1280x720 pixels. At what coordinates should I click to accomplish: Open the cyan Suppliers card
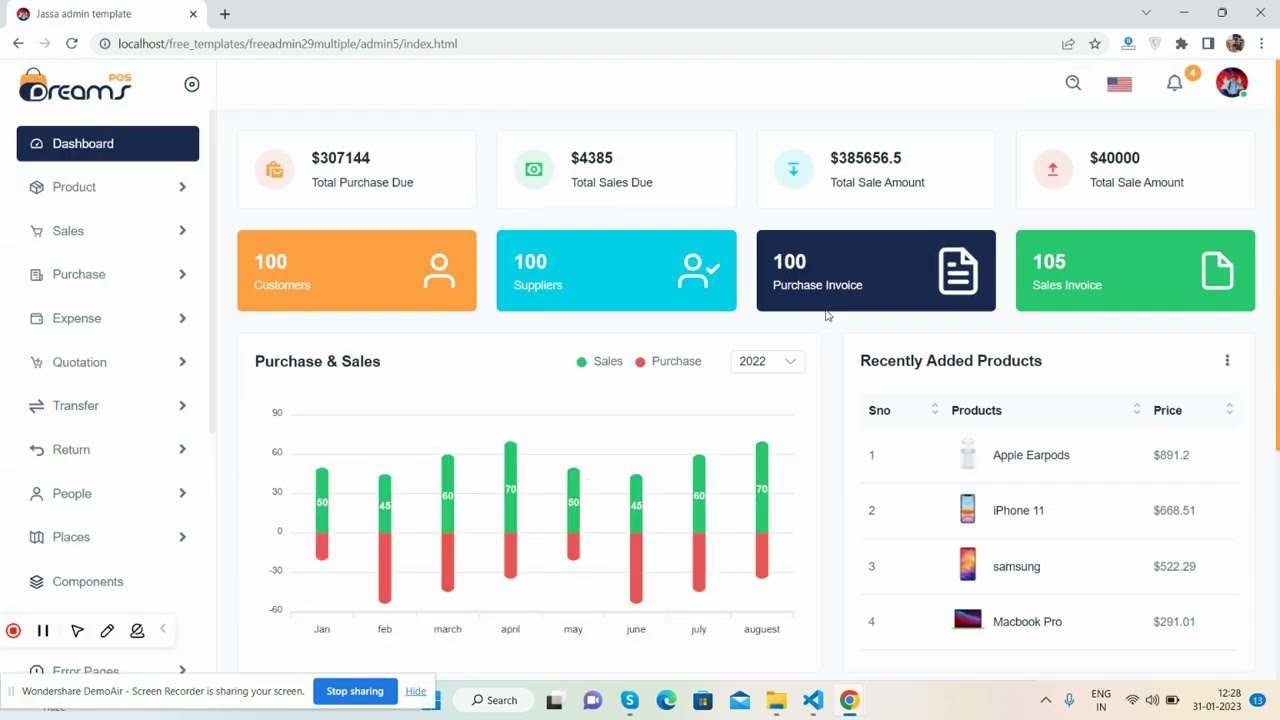616,271
